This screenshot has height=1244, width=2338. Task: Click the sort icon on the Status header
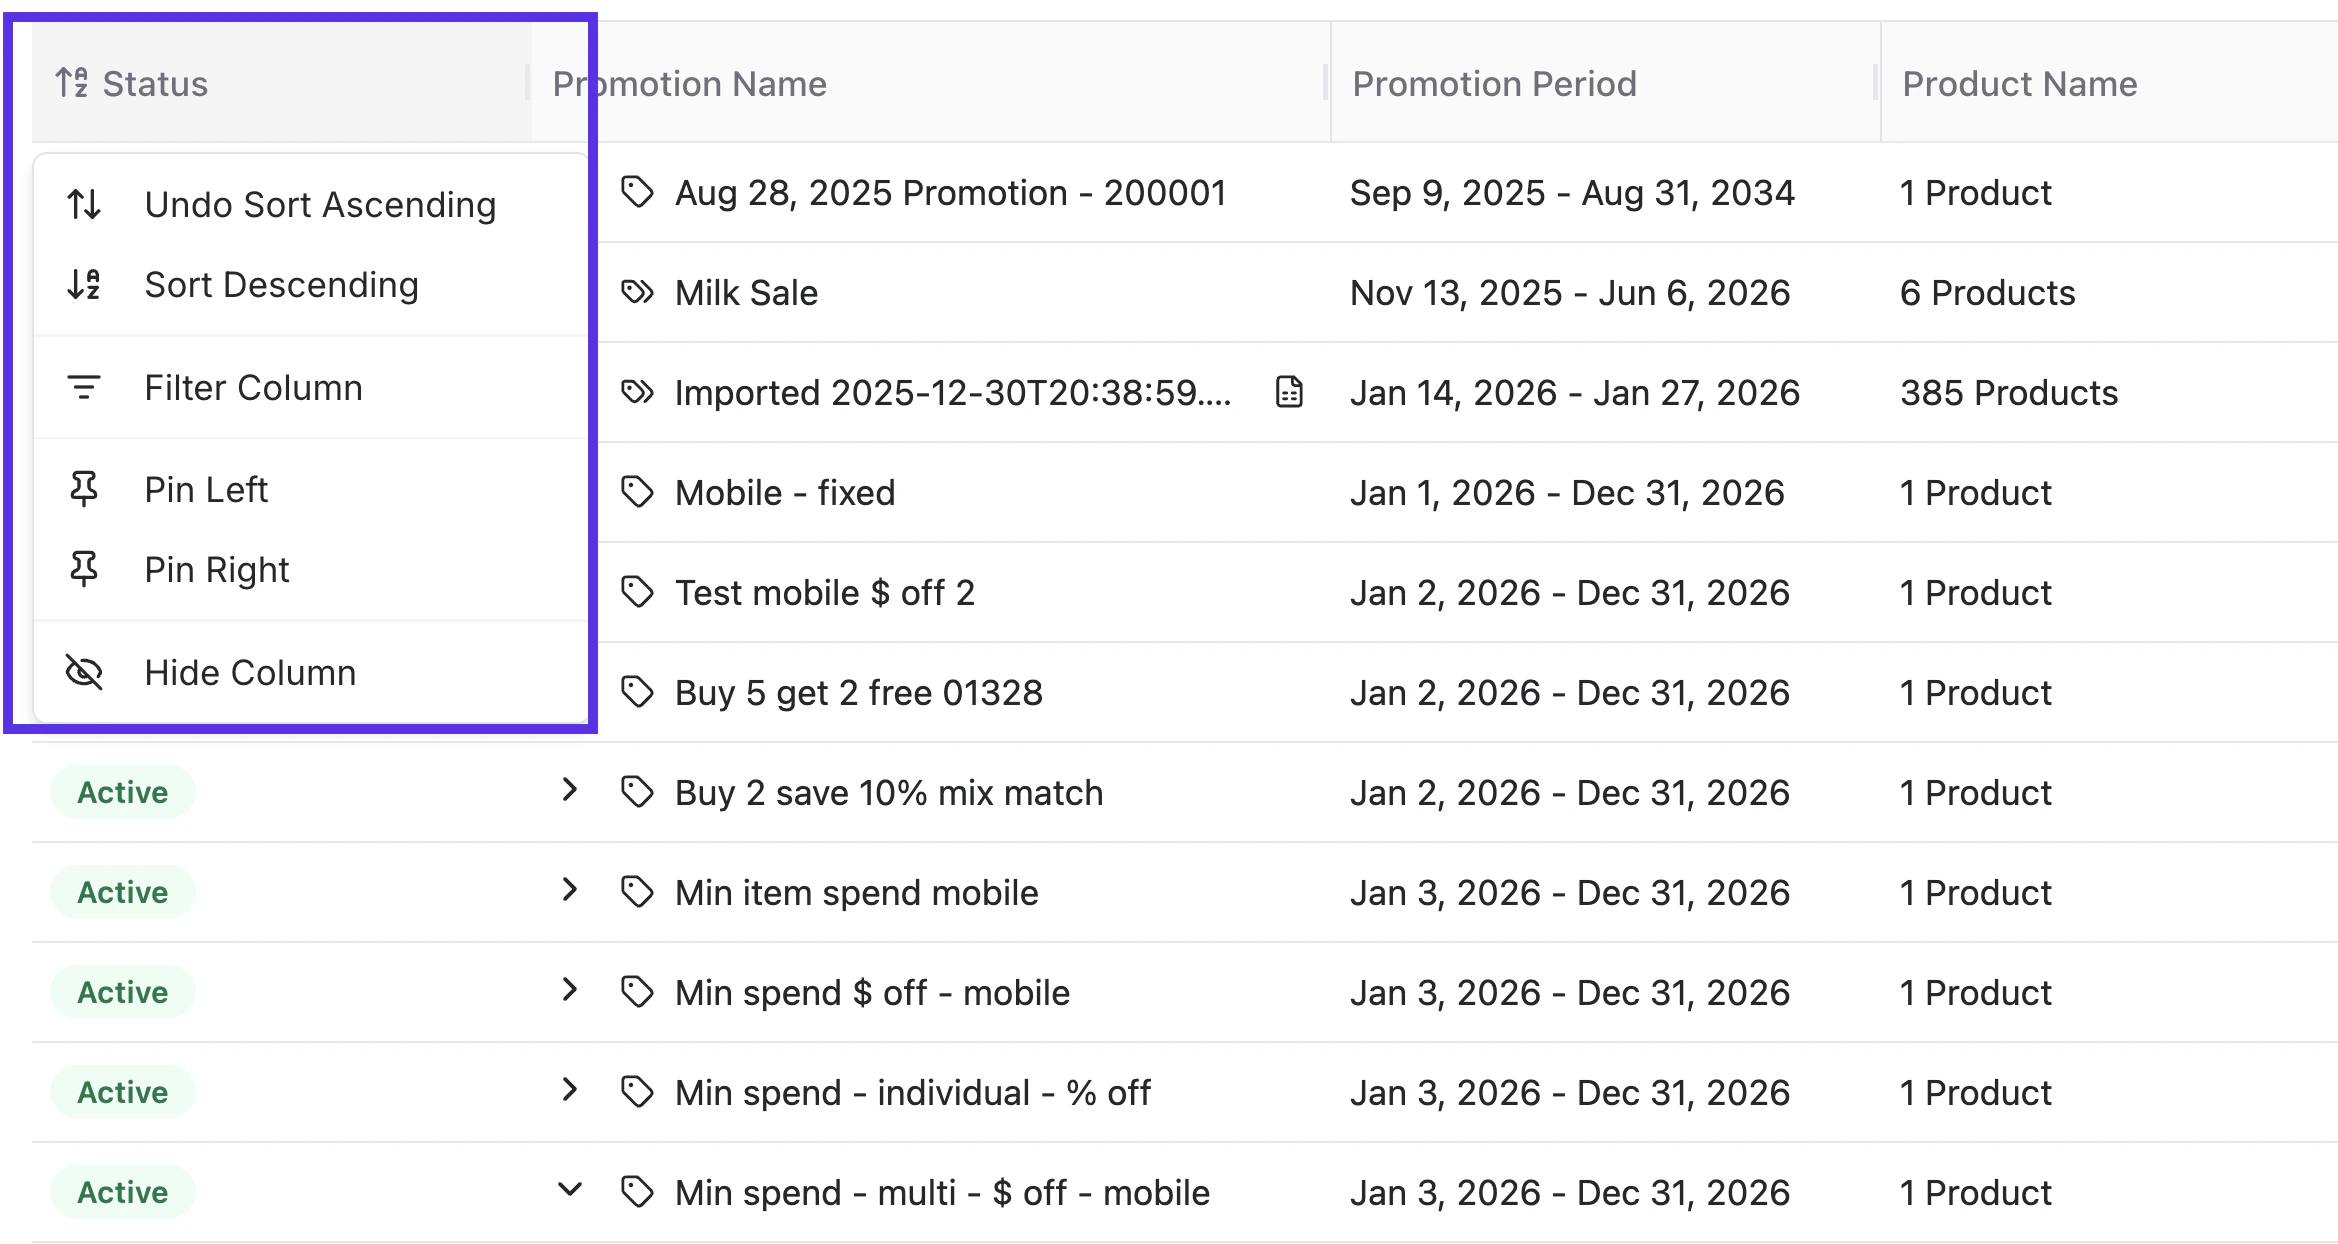[x=72, y=82]
